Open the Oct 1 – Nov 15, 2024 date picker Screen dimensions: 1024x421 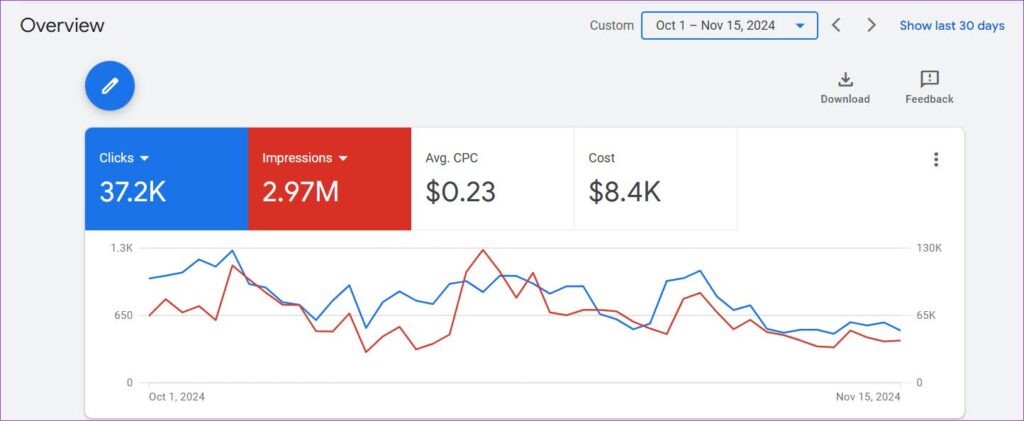pyautogui.click(x=729, y=25)
